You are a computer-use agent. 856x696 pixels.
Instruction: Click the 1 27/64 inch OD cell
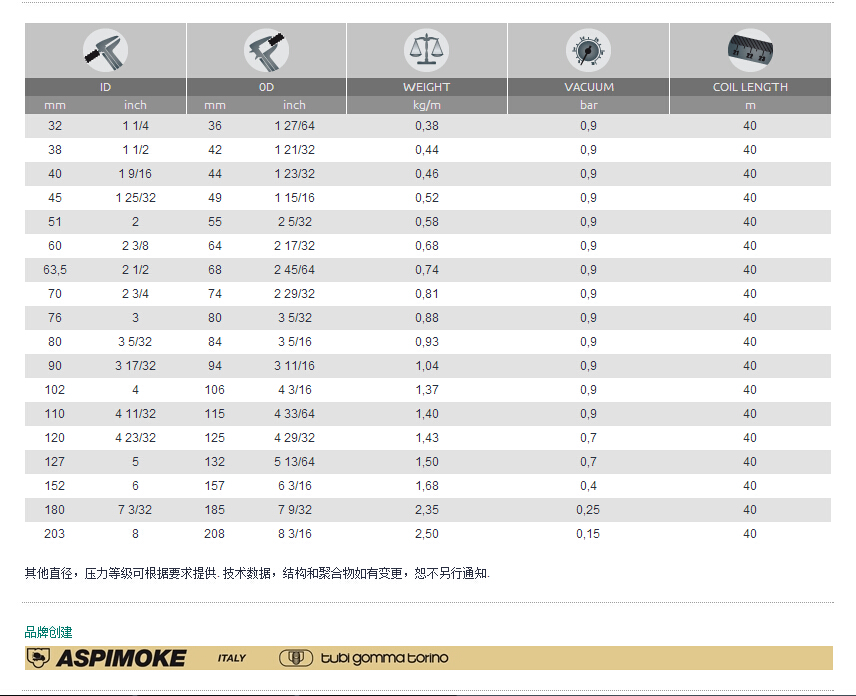click(x=294, y=126)
